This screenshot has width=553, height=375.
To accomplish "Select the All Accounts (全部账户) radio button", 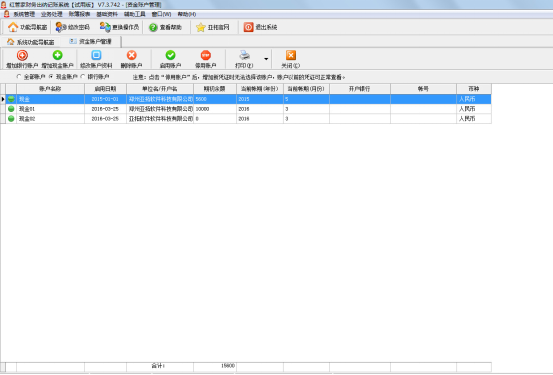I will click(x=19, y=76).
